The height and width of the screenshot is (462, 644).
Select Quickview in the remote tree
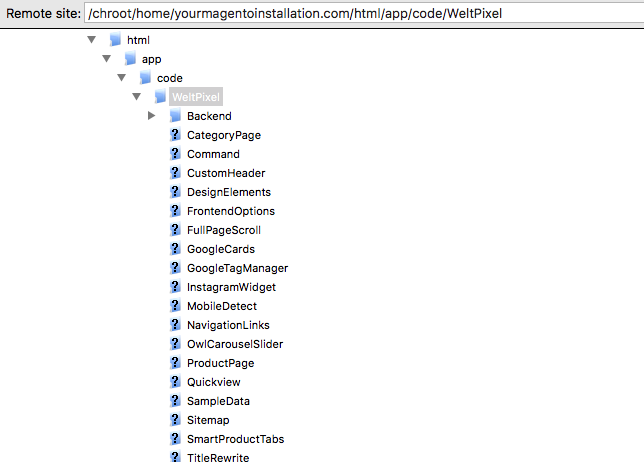(214, 382)
